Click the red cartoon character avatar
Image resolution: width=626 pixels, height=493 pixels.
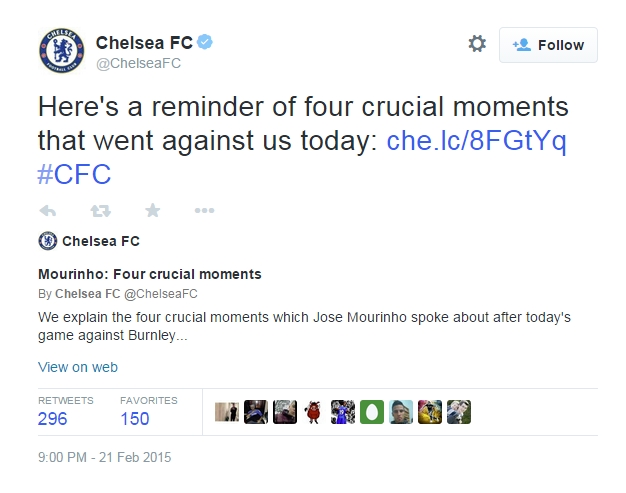click(313, 412)
